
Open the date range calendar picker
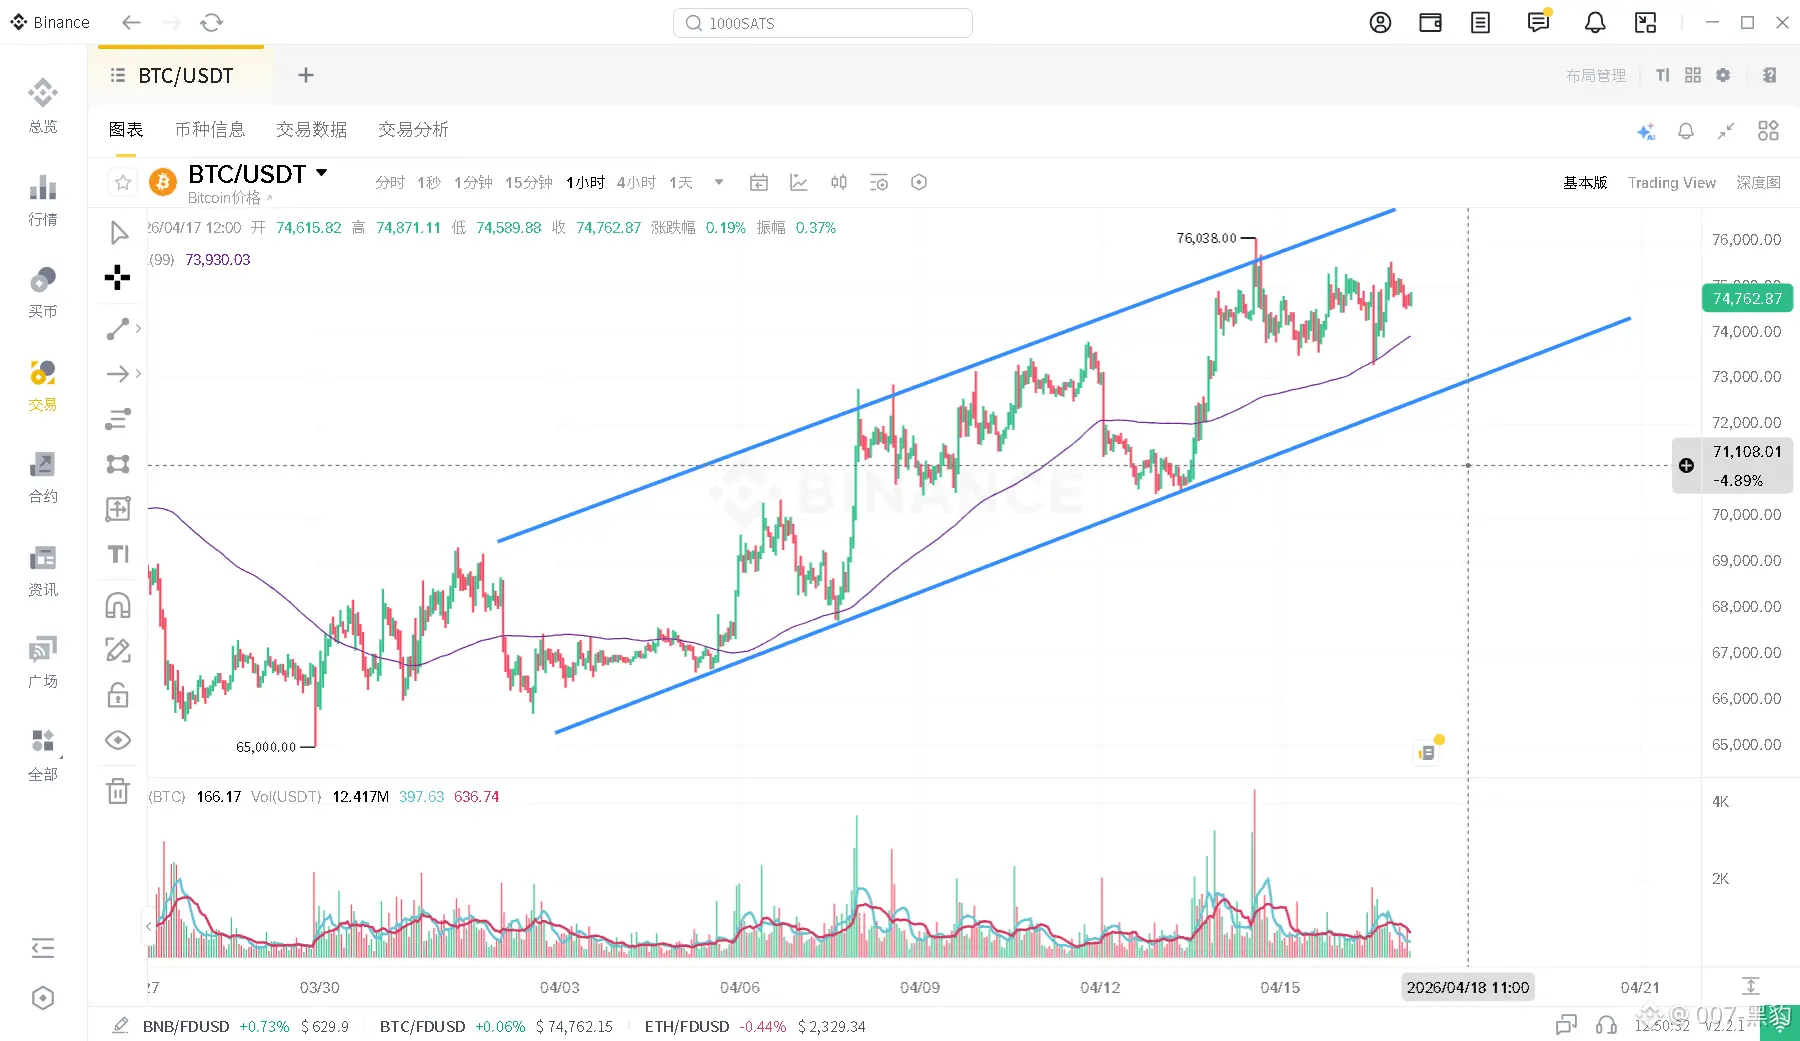pos(759,182)
